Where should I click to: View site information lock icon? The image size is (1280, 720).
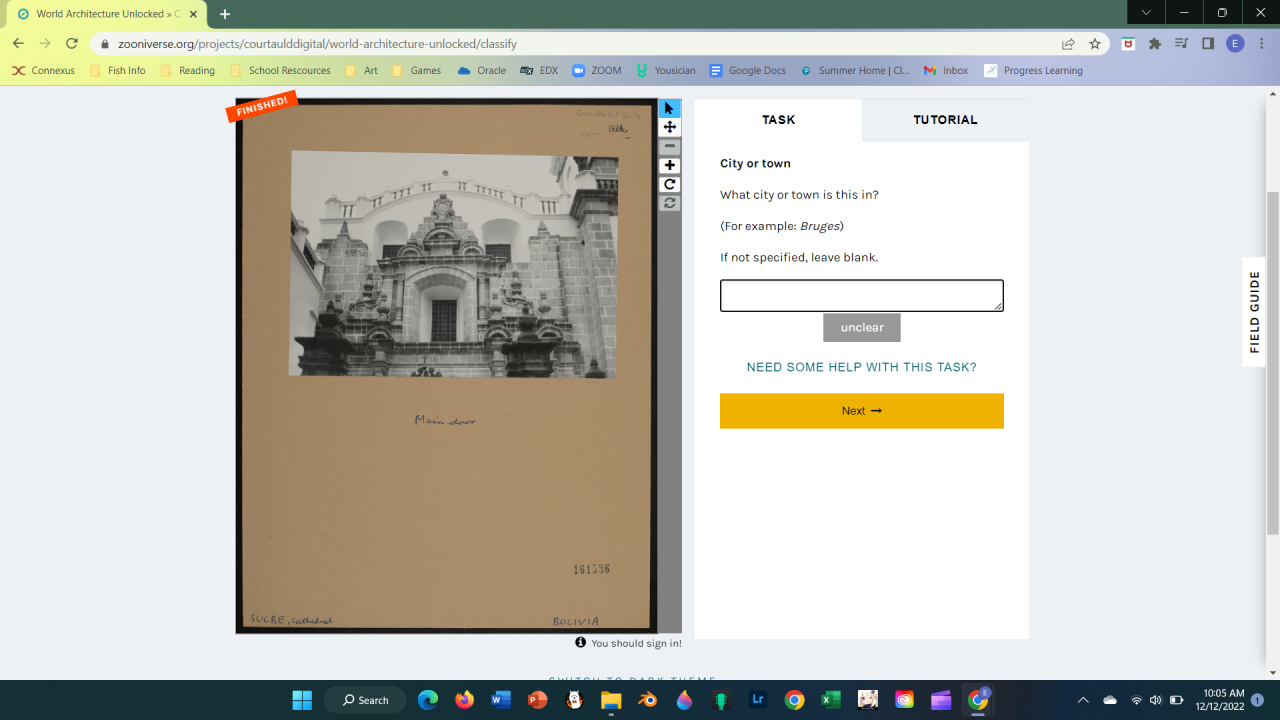[104, 44]
